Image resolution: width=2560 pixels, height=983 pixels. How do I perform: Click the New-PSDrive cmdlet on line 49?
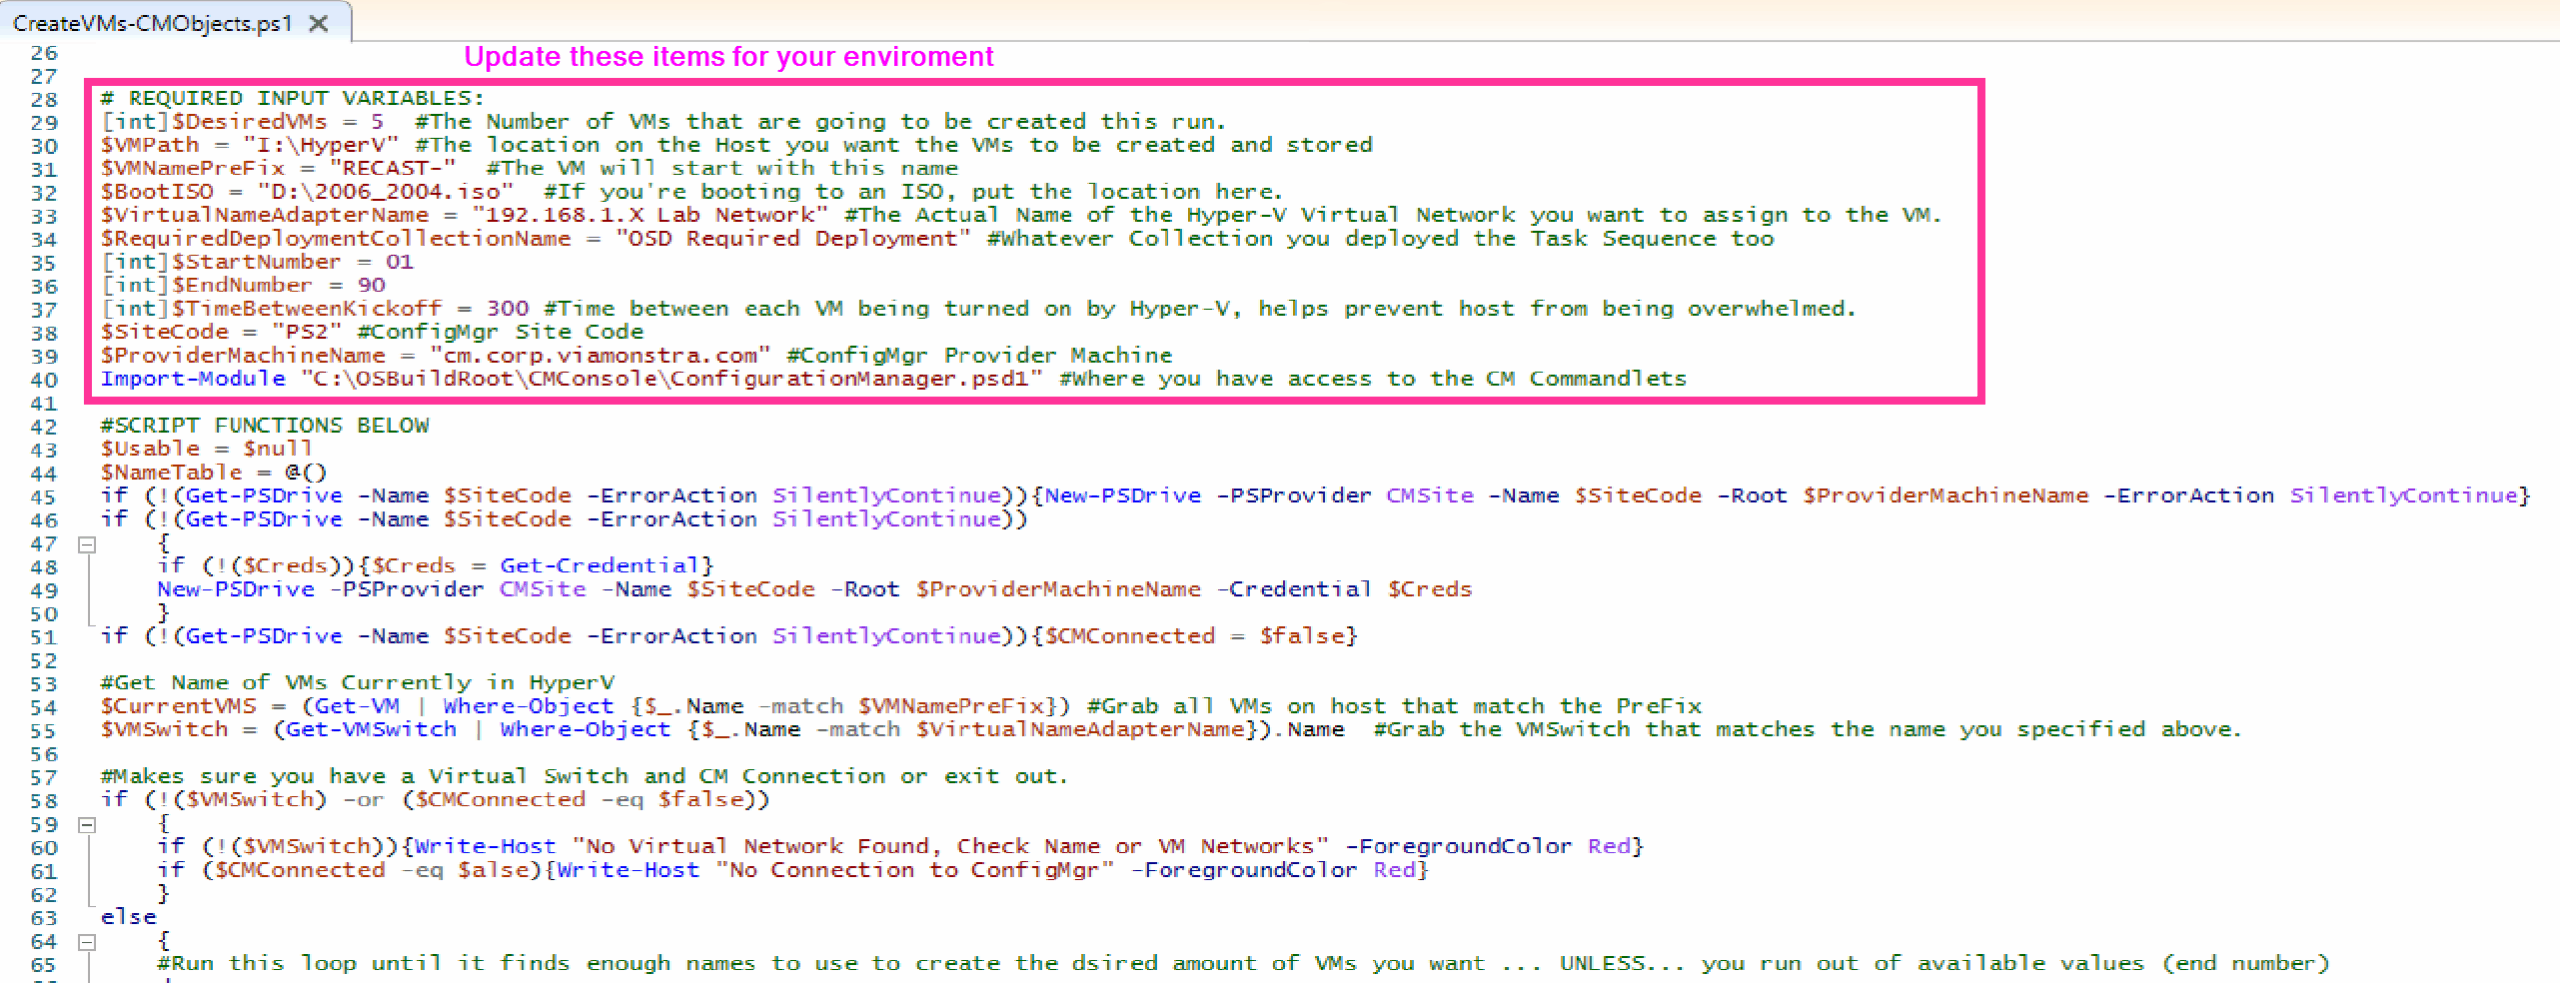[x=235, y=589]
